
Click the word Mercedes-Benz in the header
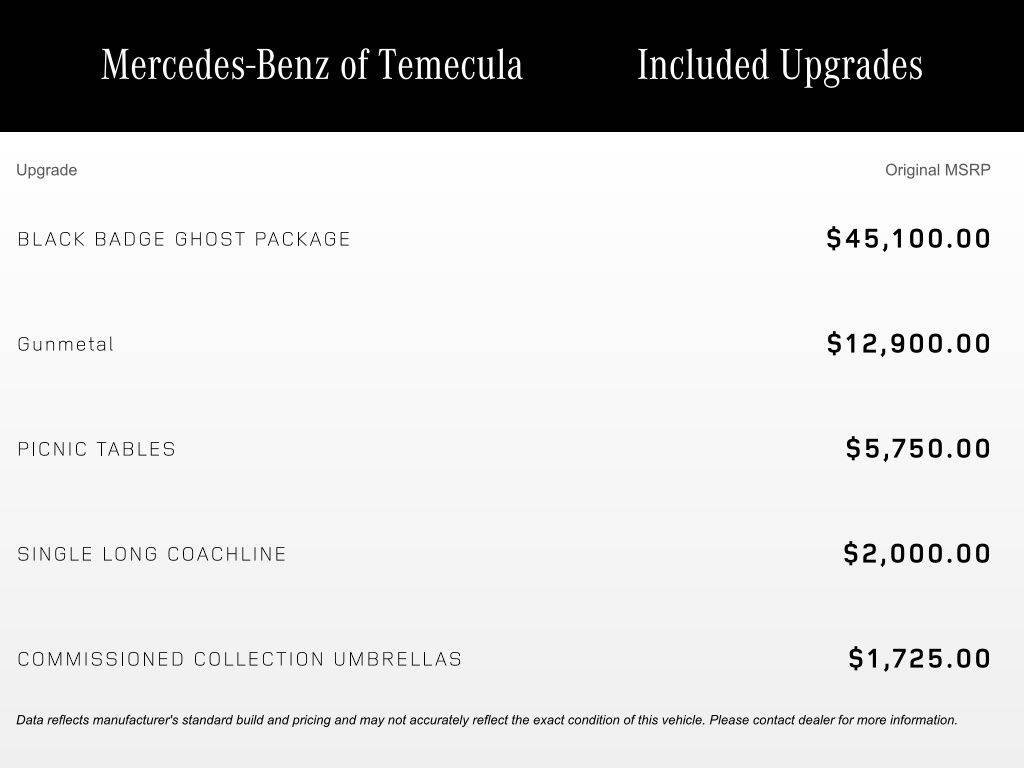216,65
